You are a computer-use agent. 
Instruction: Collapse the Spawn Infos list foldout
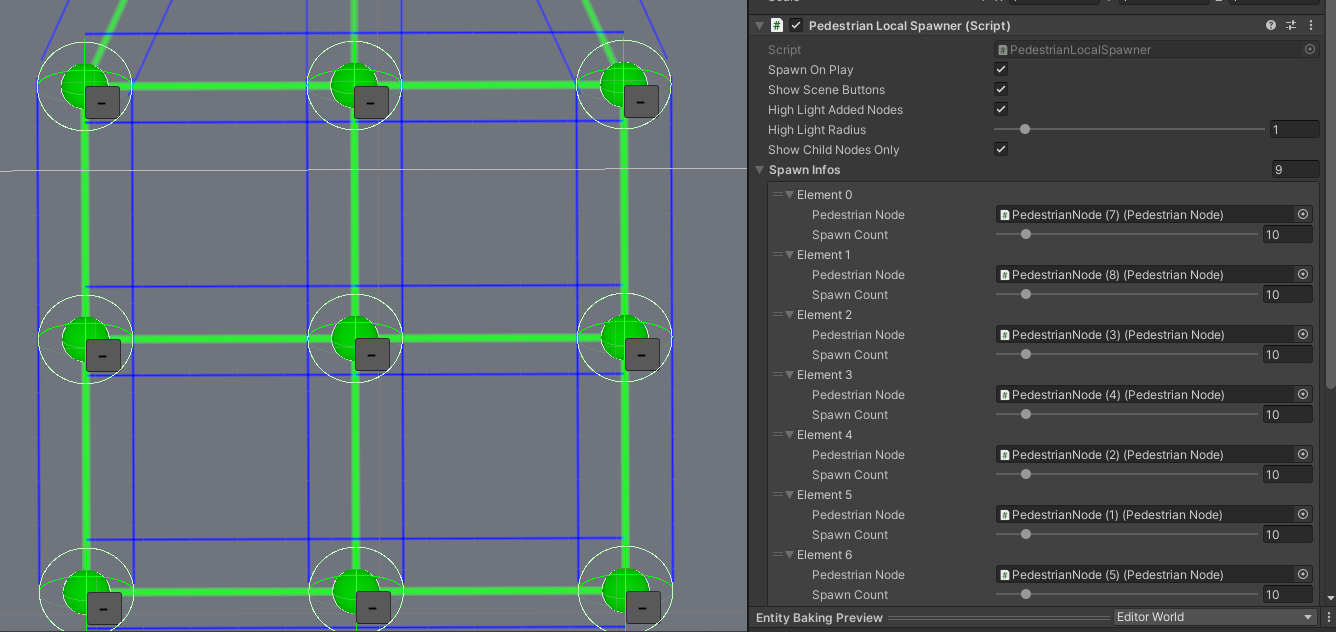pos(760,170)
